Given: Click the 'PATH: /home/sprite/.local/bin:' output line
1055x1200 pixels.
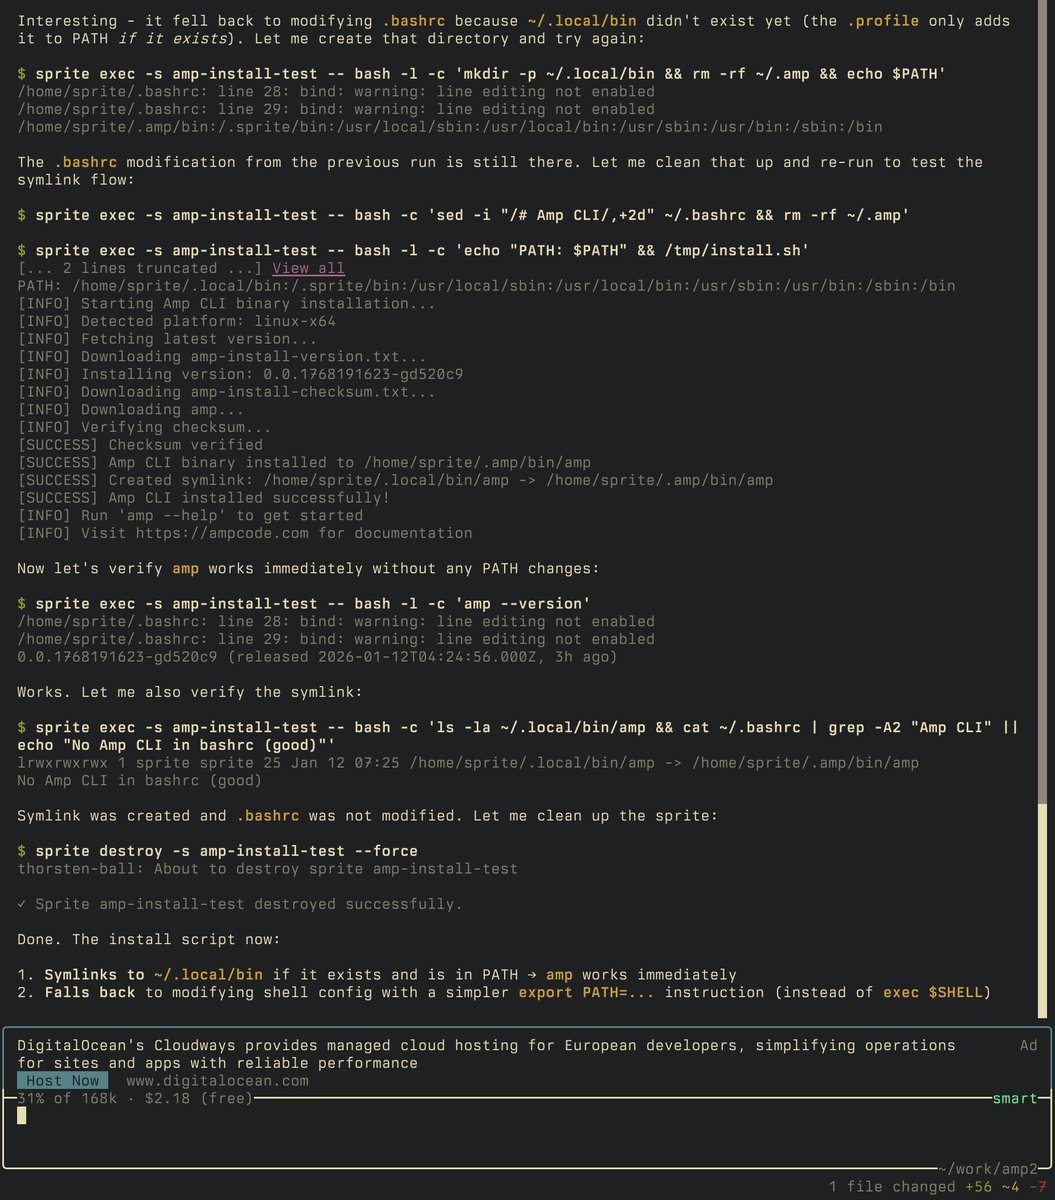Looking at the screenshot, I should tap(486, 286).
